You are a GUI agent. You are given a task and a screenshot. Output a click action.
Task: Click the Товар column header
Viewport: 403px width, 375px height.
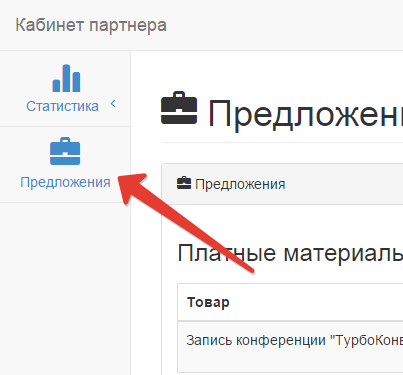(208, 302)
